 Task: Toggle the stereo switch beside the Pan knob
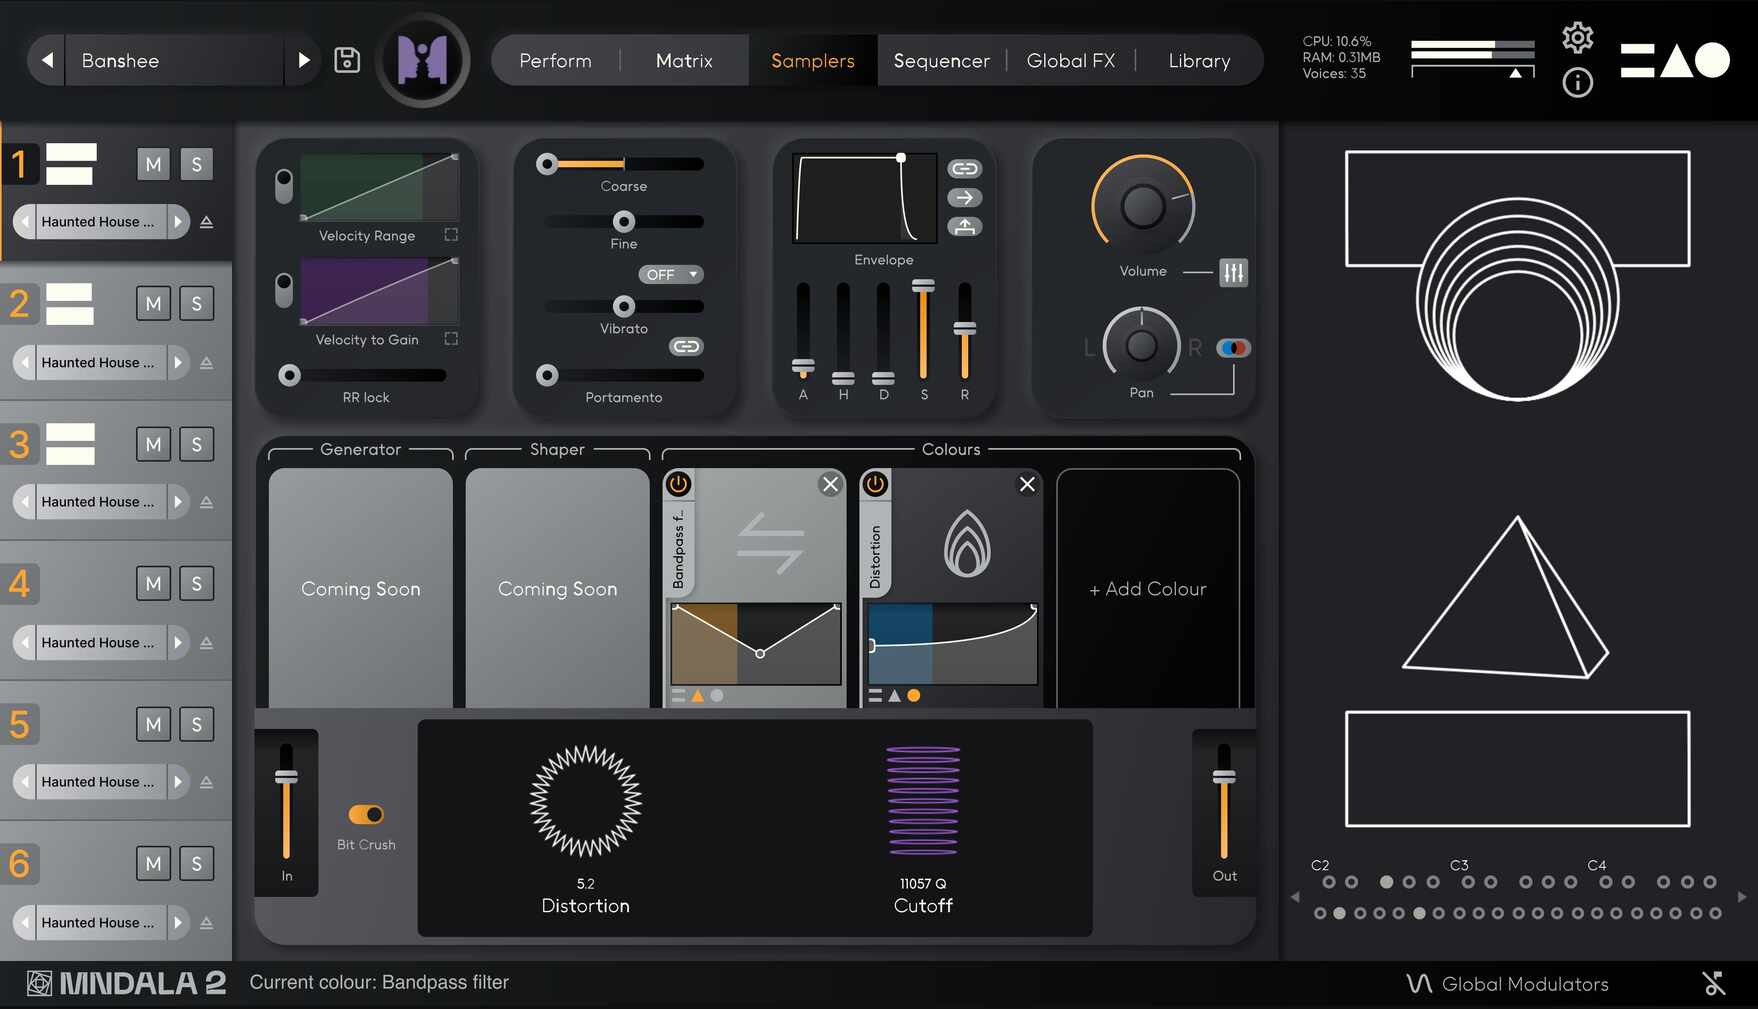pyautogui.click(x=1233, y=347)
